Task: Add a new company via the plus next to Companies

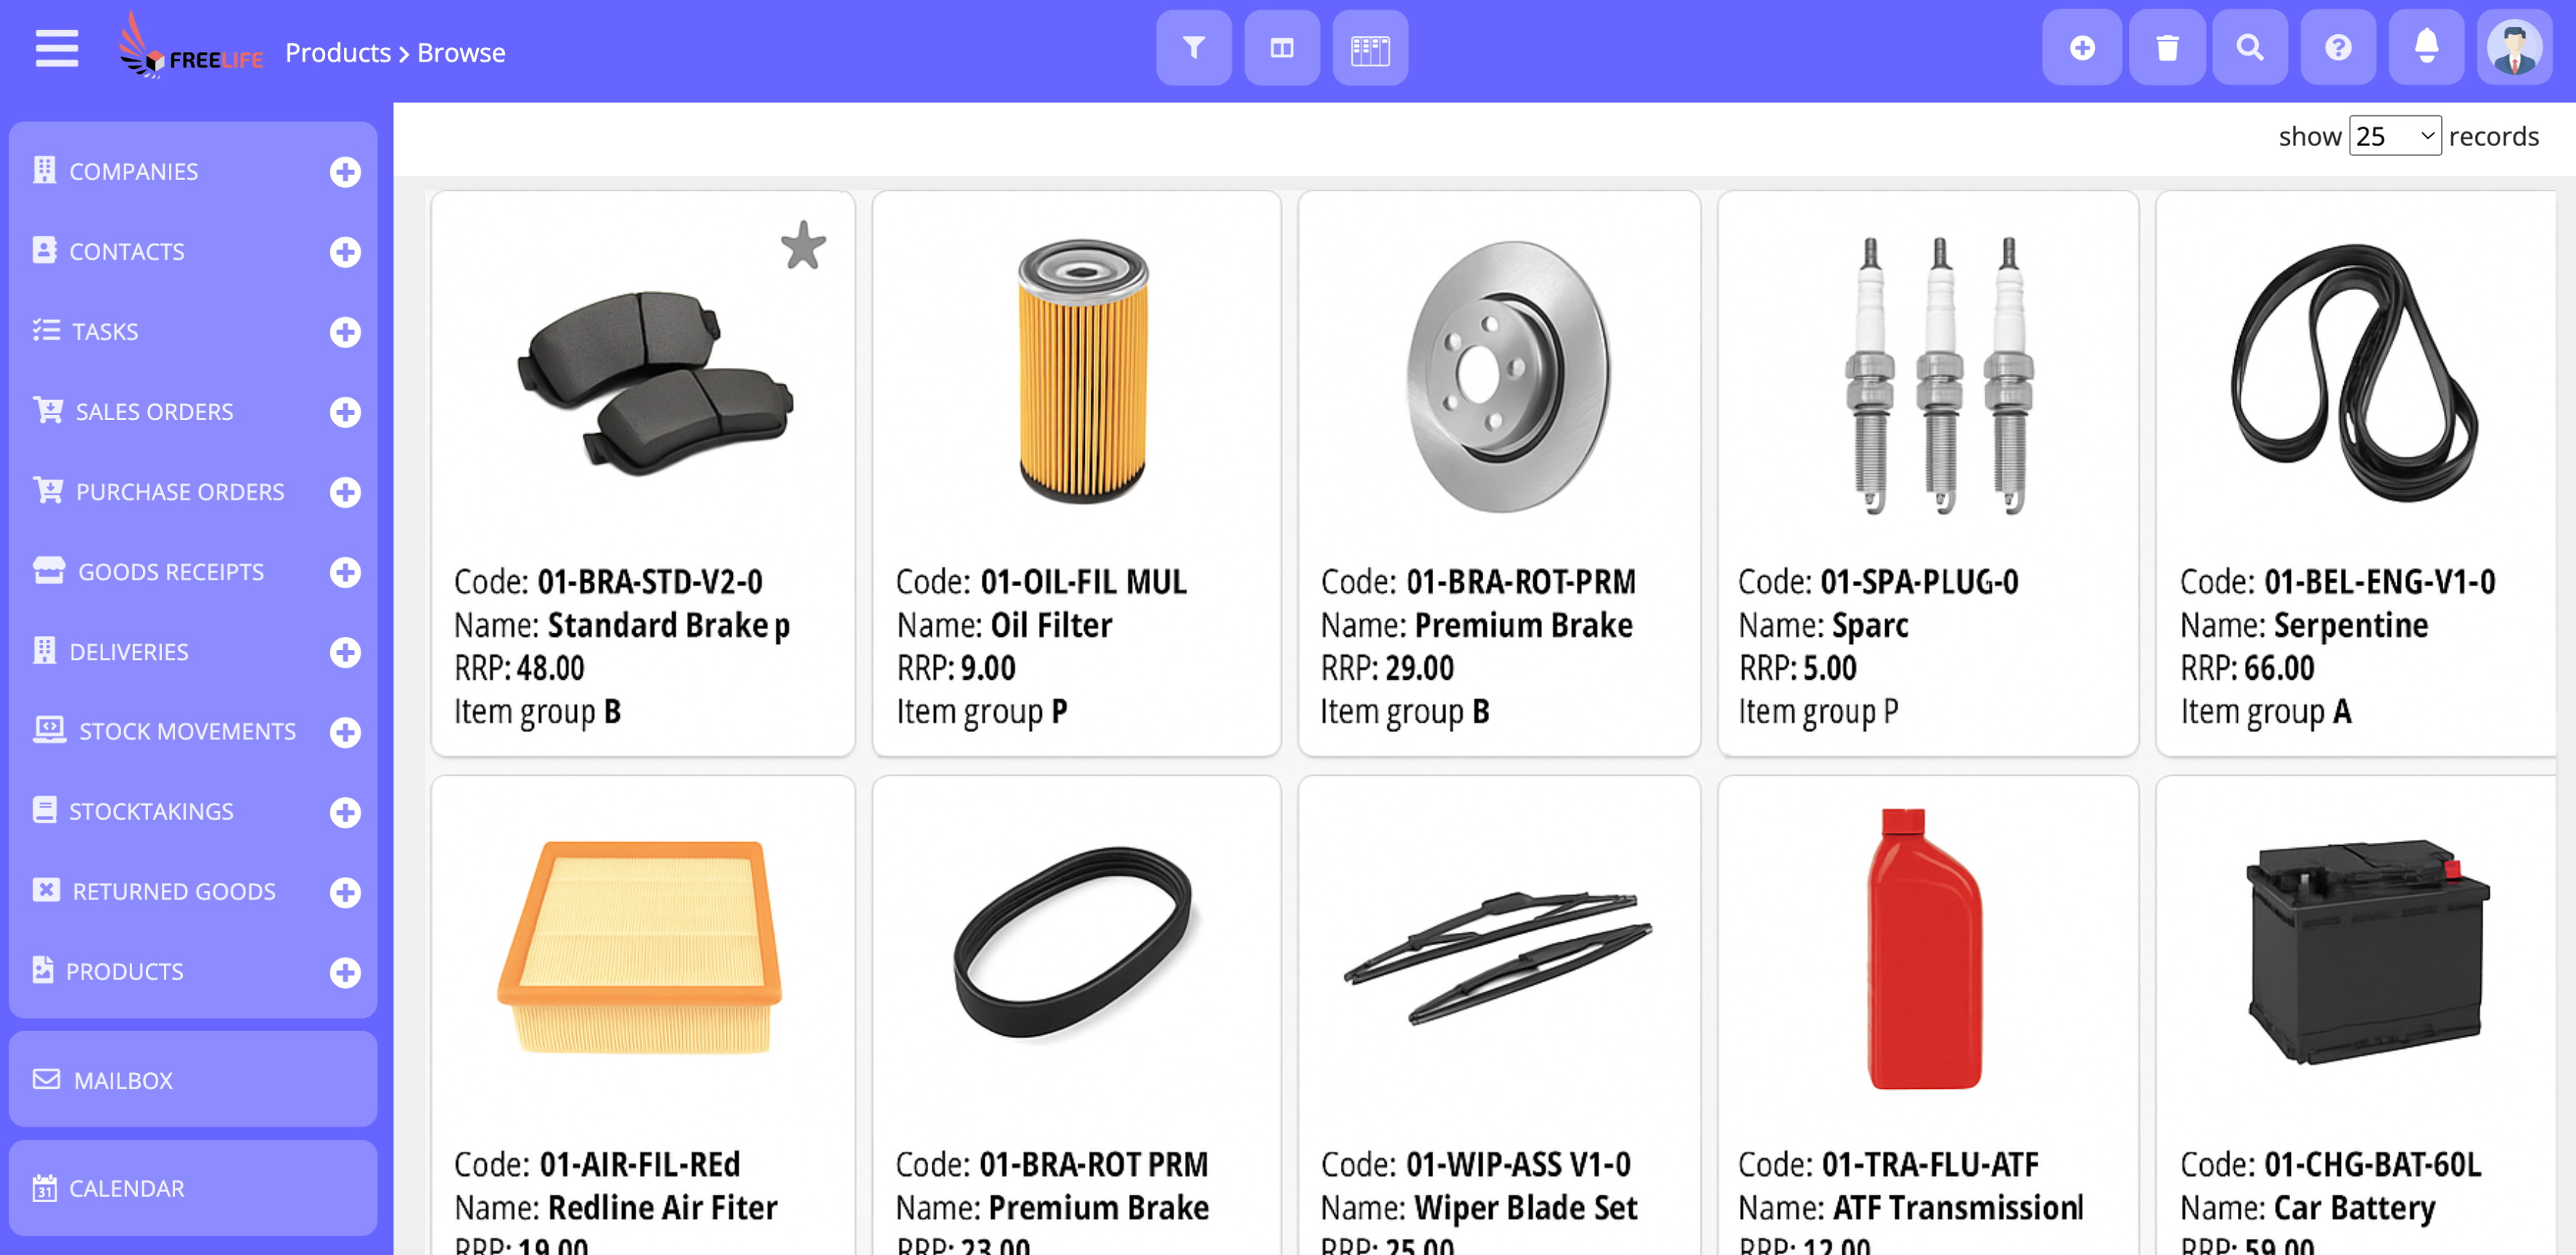Action: (345, 172)
